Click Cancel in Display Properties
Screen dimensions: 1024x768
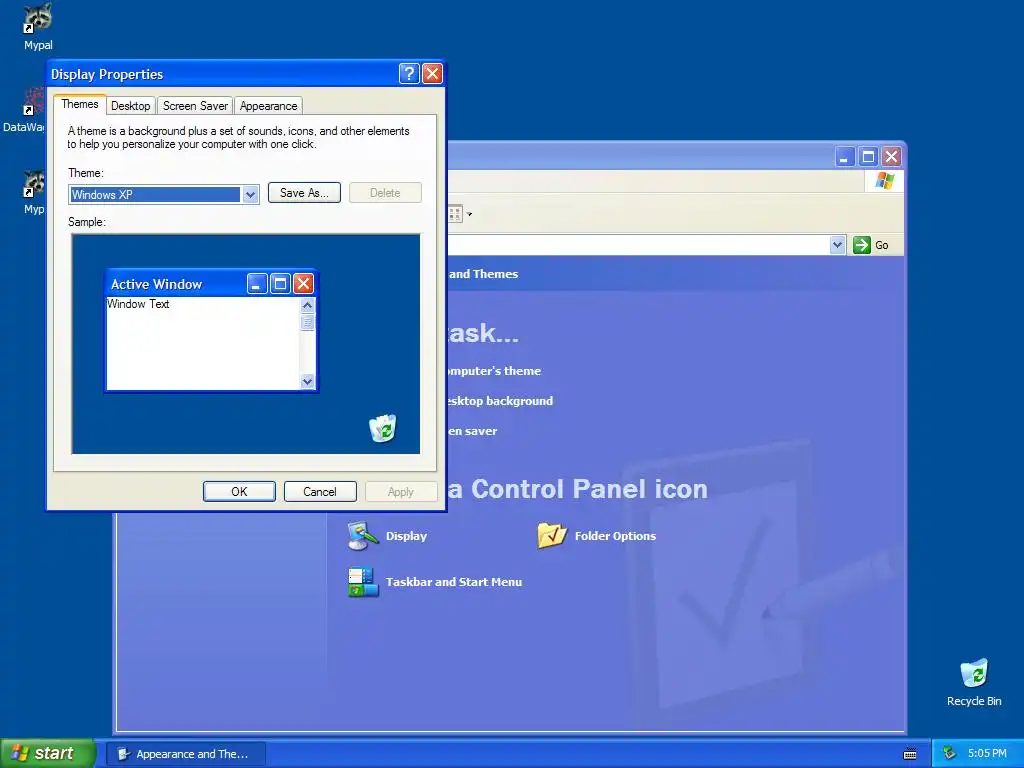click(320, 492)
